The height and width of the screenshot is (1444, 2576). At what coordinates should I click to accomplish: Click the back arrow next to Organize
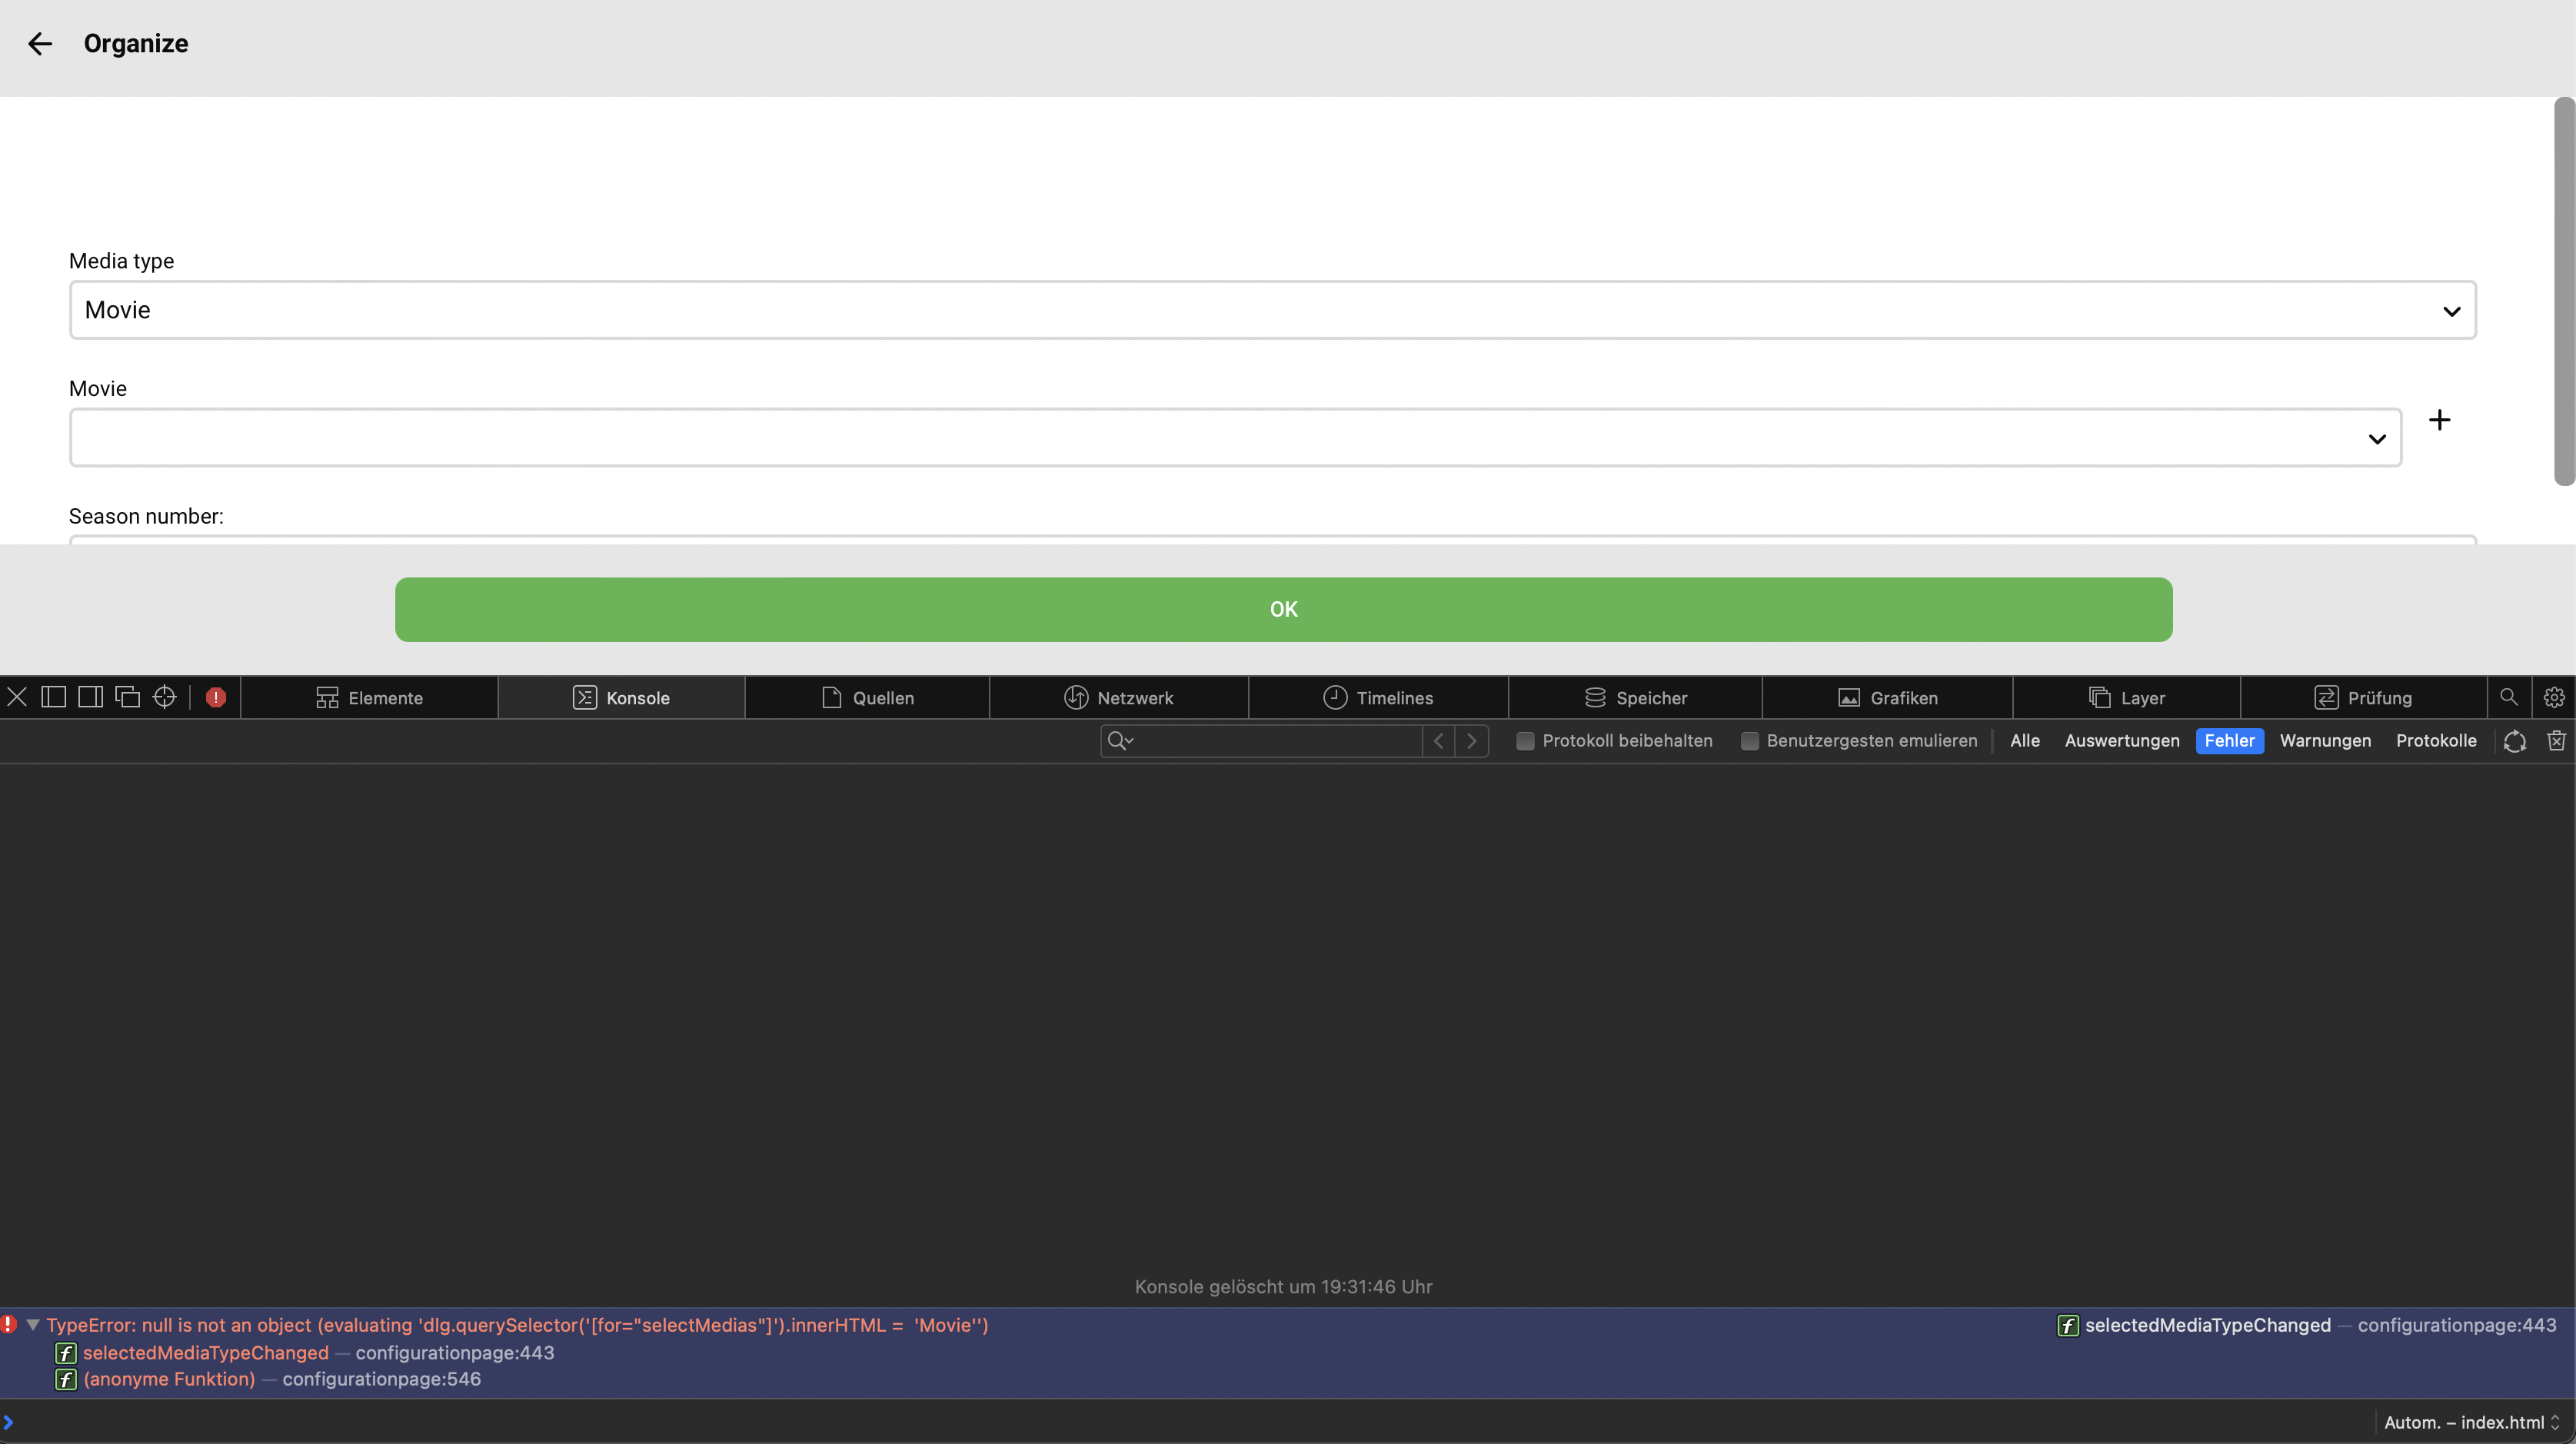click(40, 44)
